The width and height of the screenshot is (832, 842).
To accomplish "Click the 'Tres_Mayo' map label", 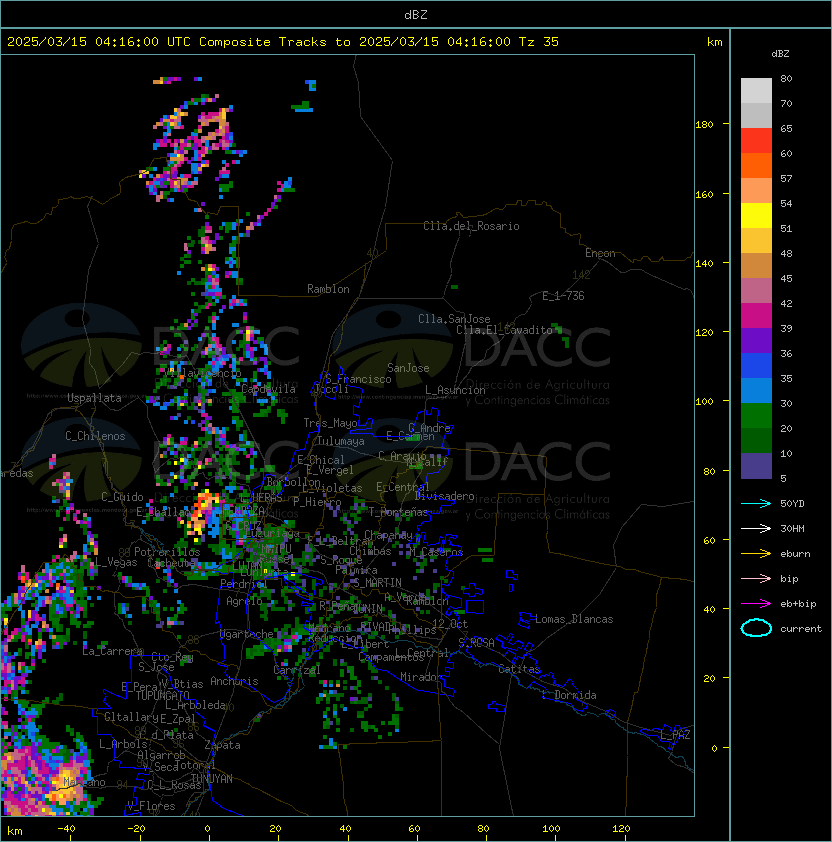I will [x=330, y=423].
